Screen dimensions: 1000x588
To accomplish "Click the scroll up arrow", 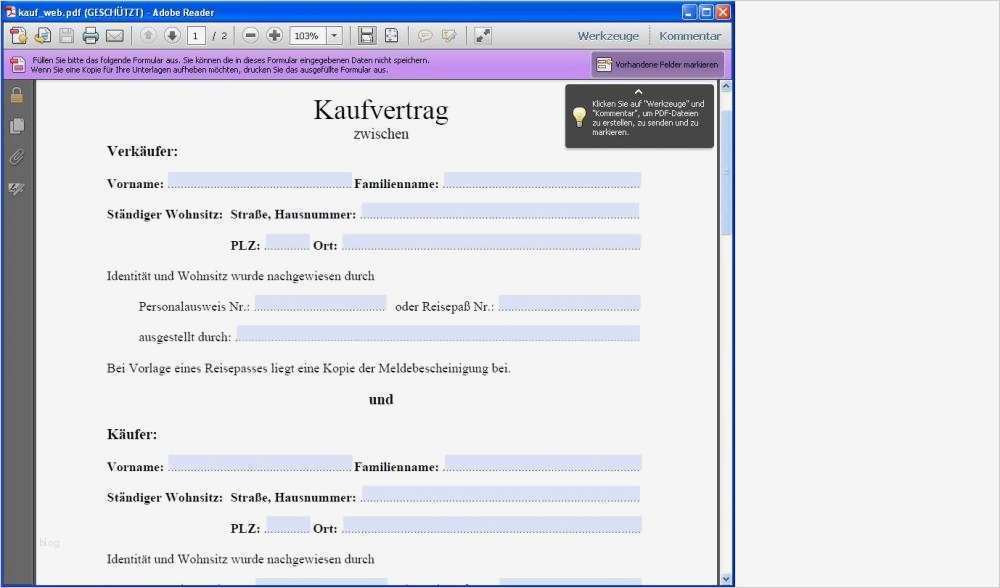I will coord(726,85).
